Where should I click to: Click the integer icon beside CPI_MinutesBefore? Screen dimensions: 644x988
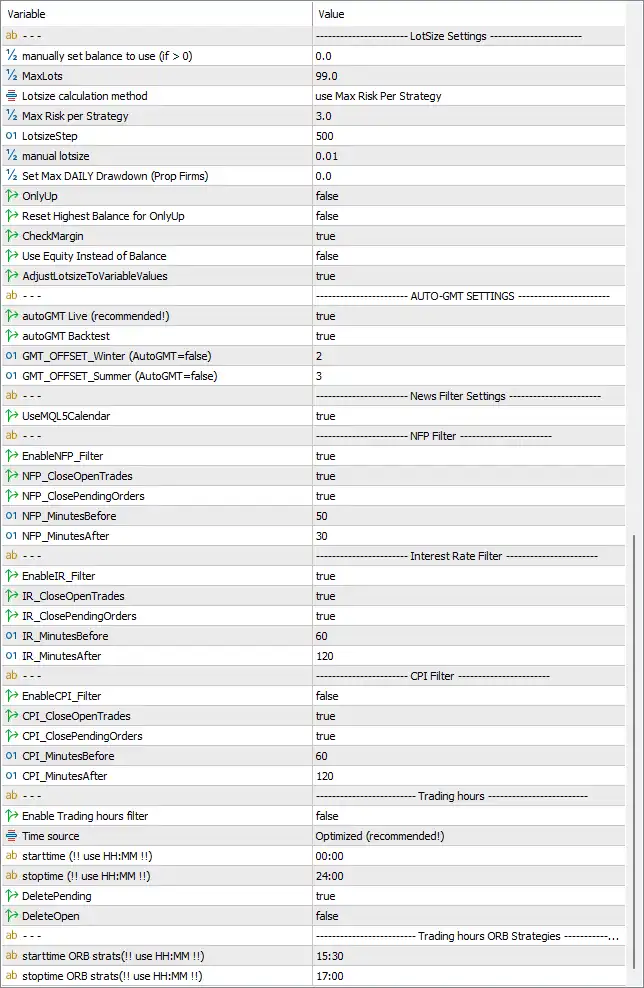[x=11, y=756]
